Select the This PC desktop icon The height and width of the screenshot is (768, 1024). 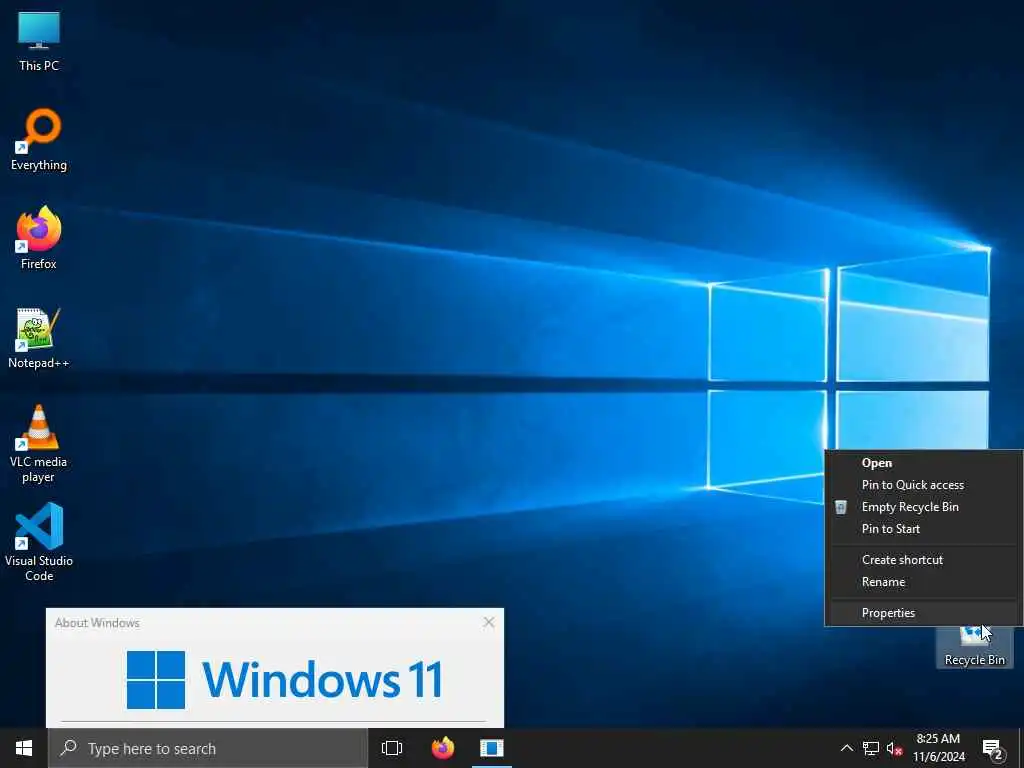(x=39, y=40)
